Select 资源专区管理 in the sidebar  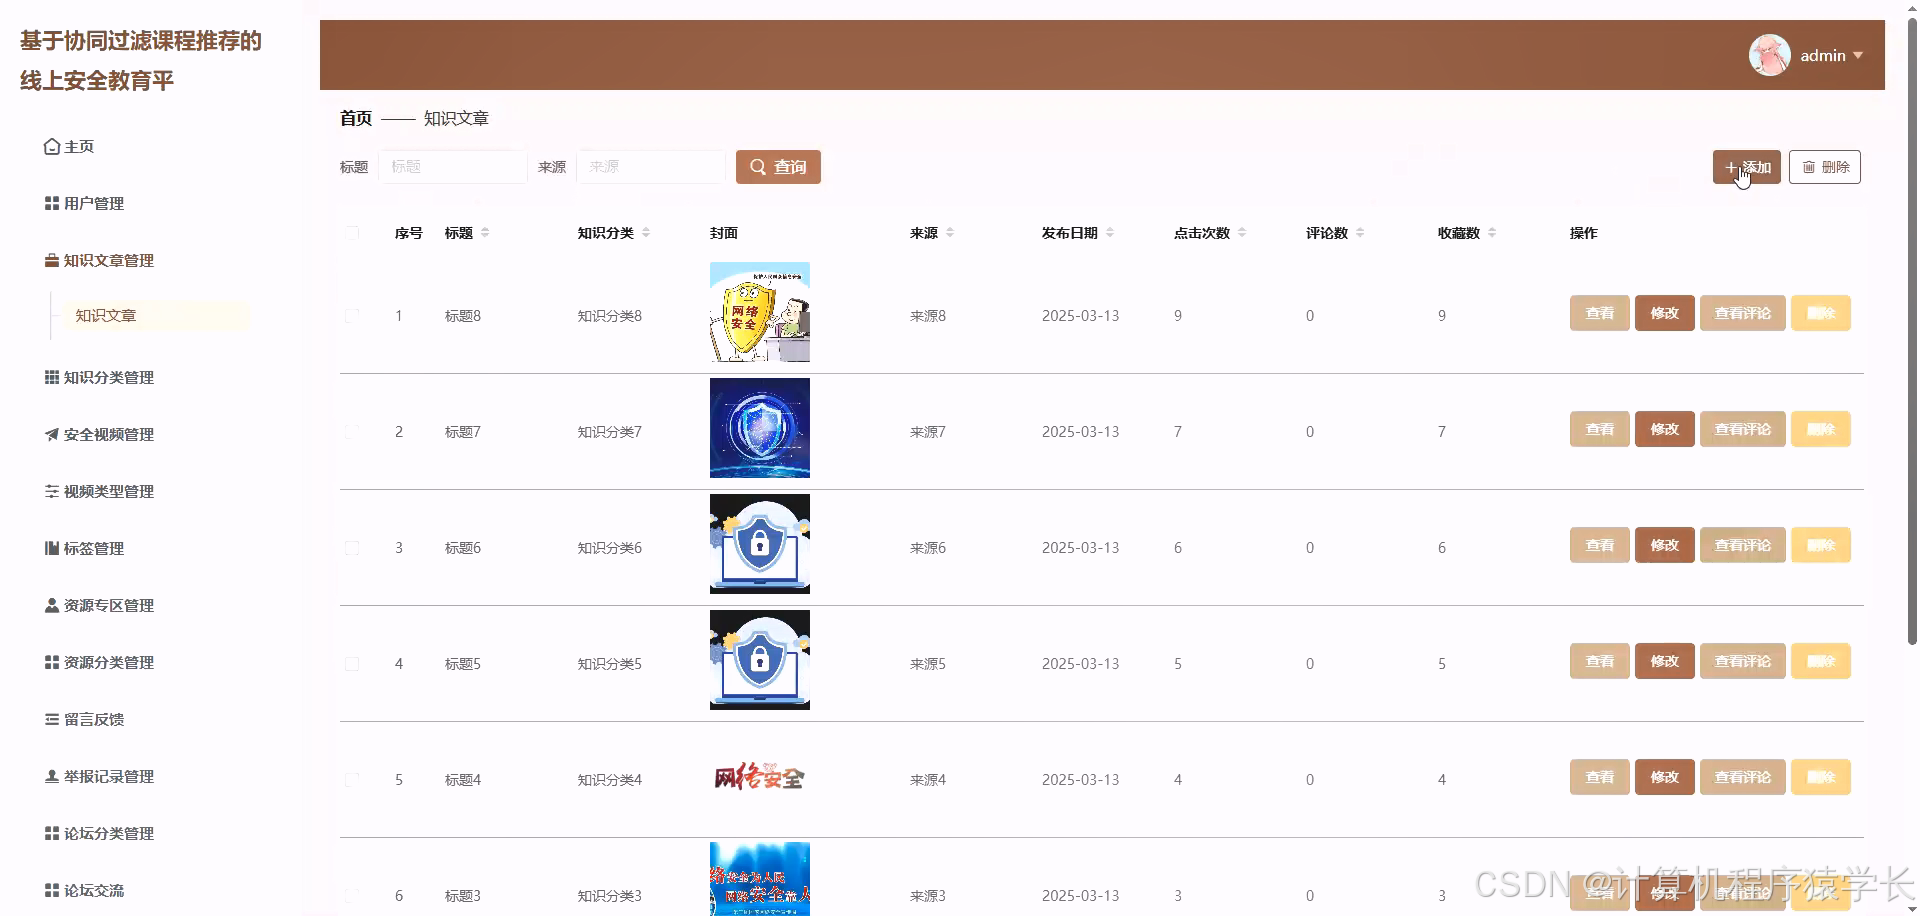(x=108, y=605)
